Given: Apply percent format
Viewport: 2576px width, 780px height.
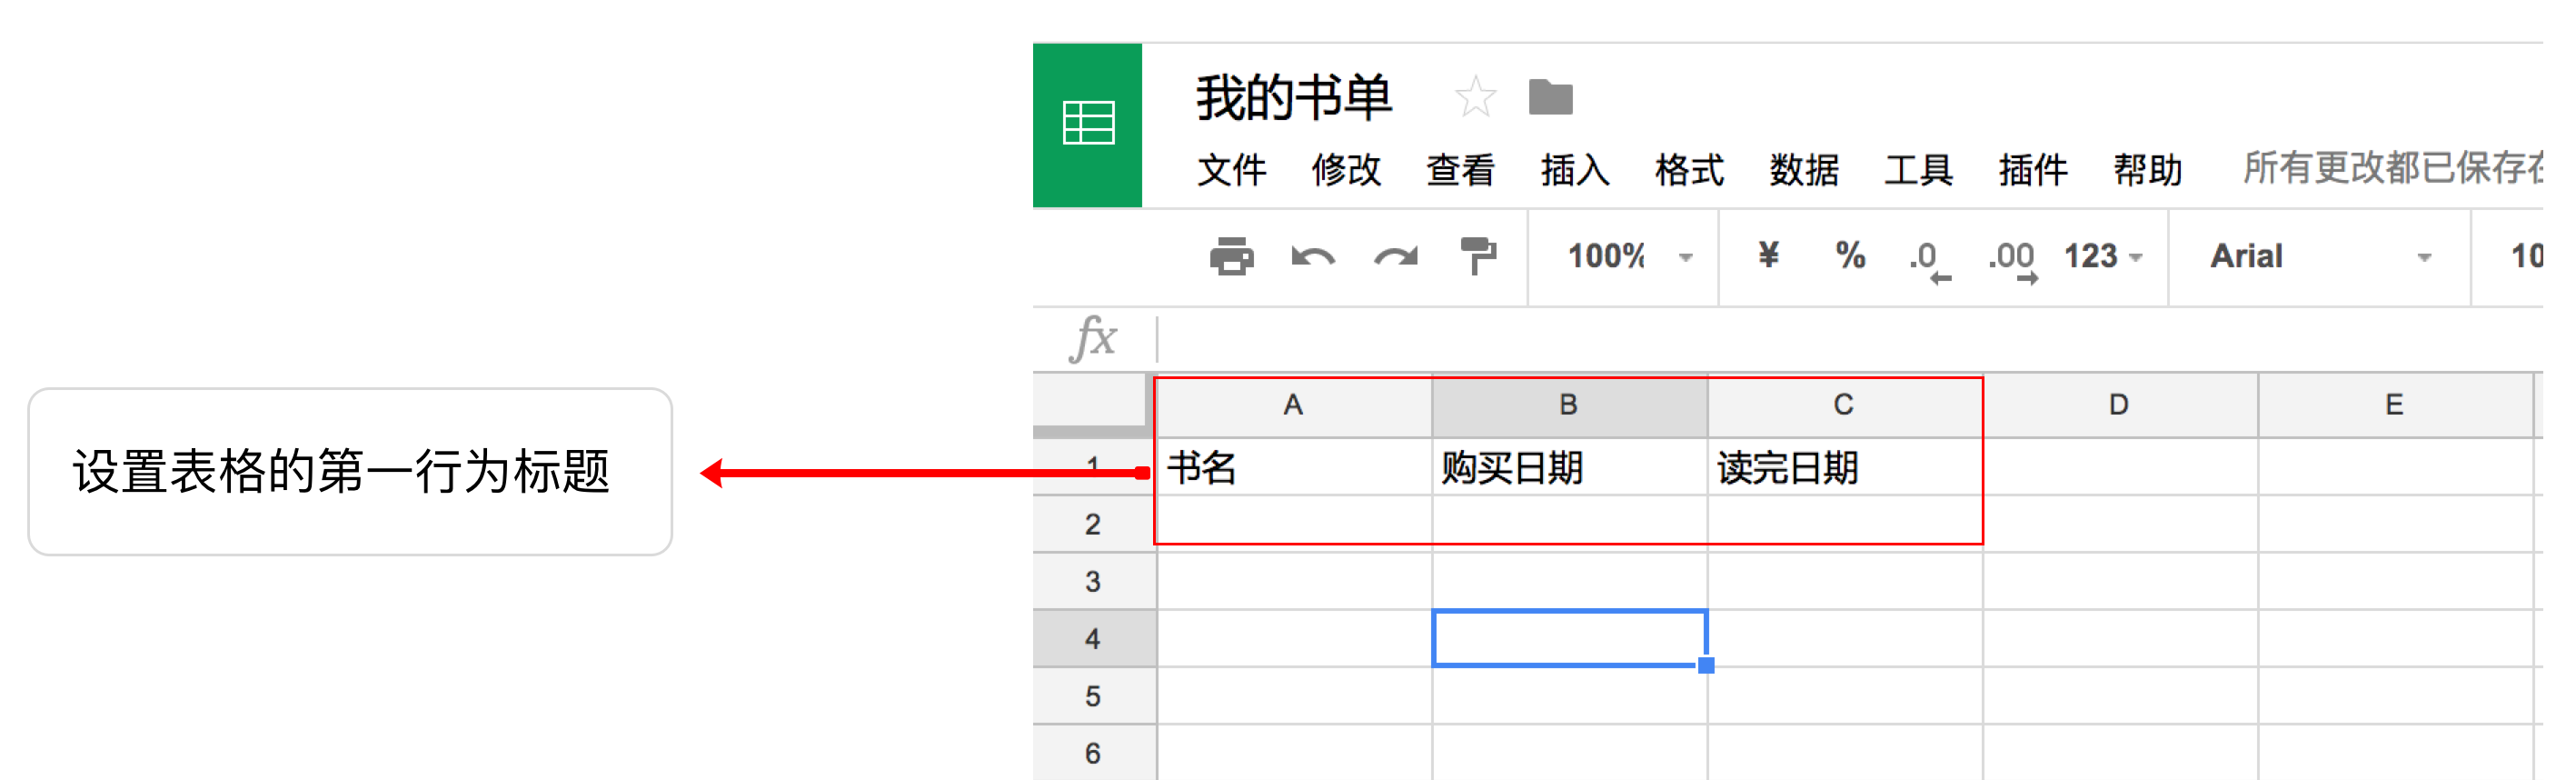Looking at the screenshot, I should pyautogui.click(x=1849, y=256).
